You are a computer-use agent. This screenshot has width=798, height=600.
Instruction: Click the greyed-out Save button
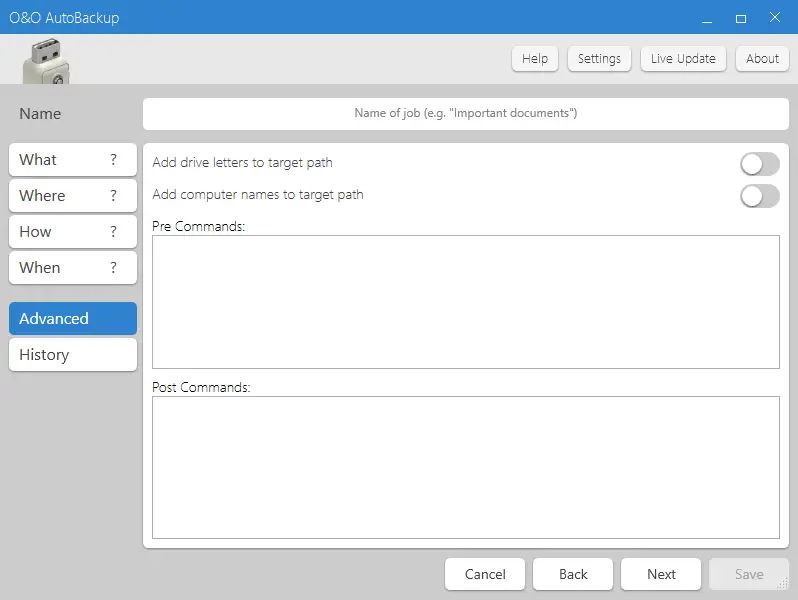749,574
